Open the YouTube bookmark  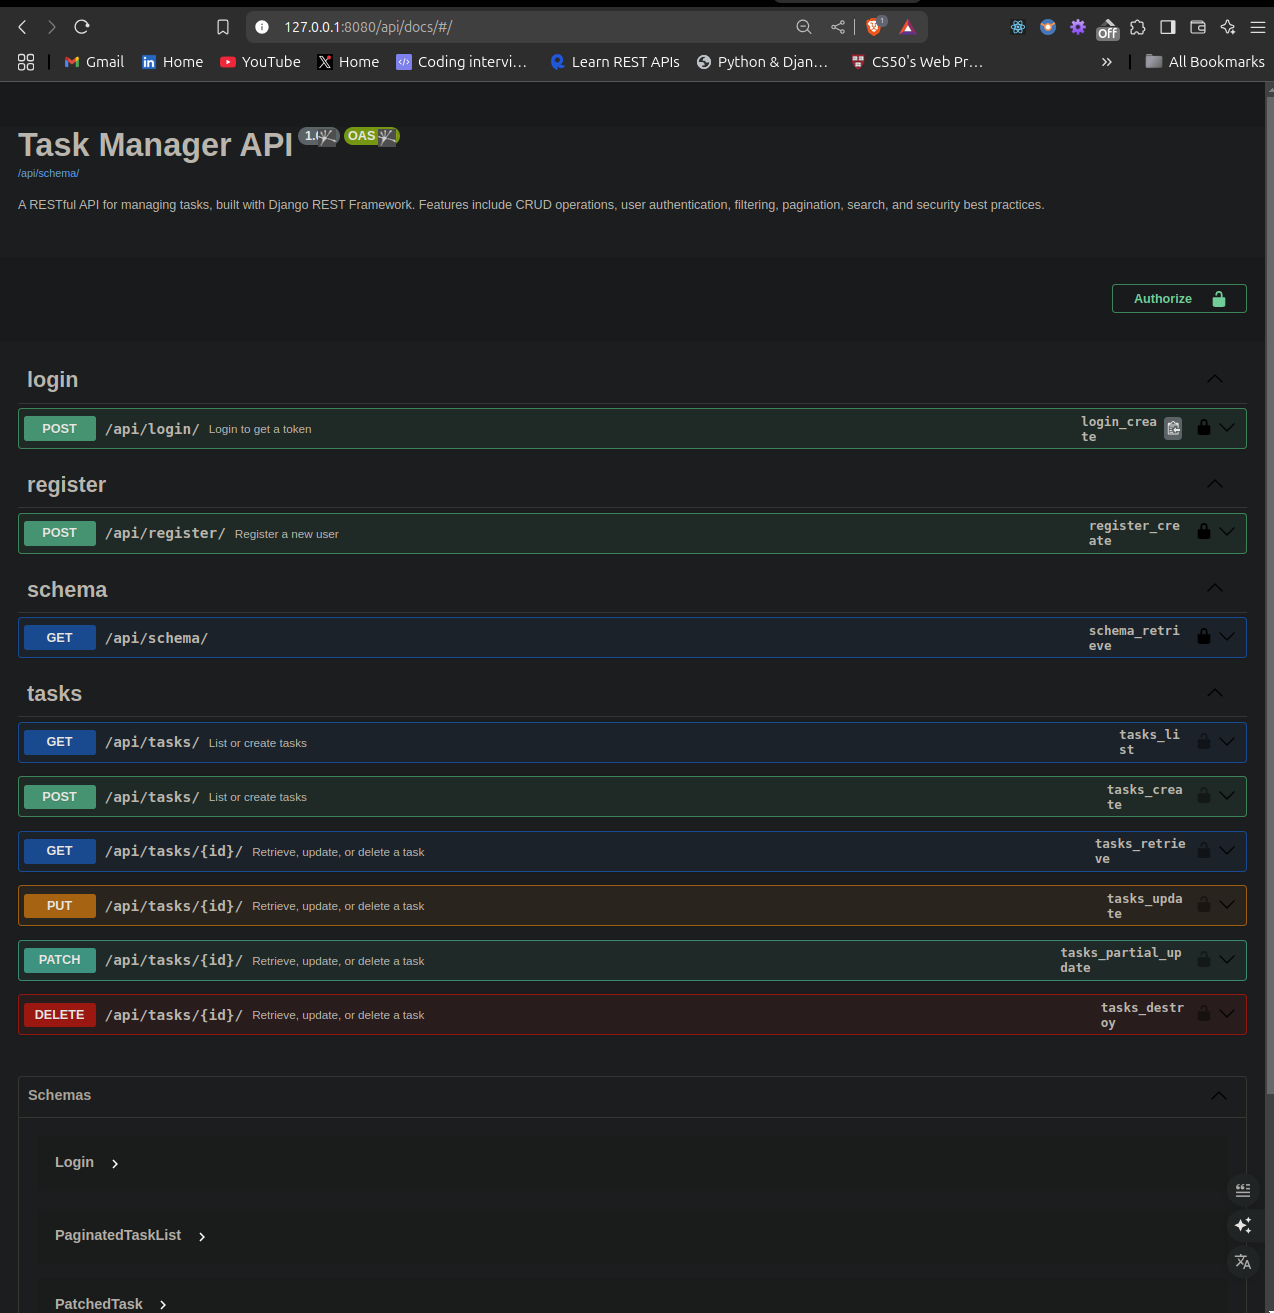(x=260, y=62)
